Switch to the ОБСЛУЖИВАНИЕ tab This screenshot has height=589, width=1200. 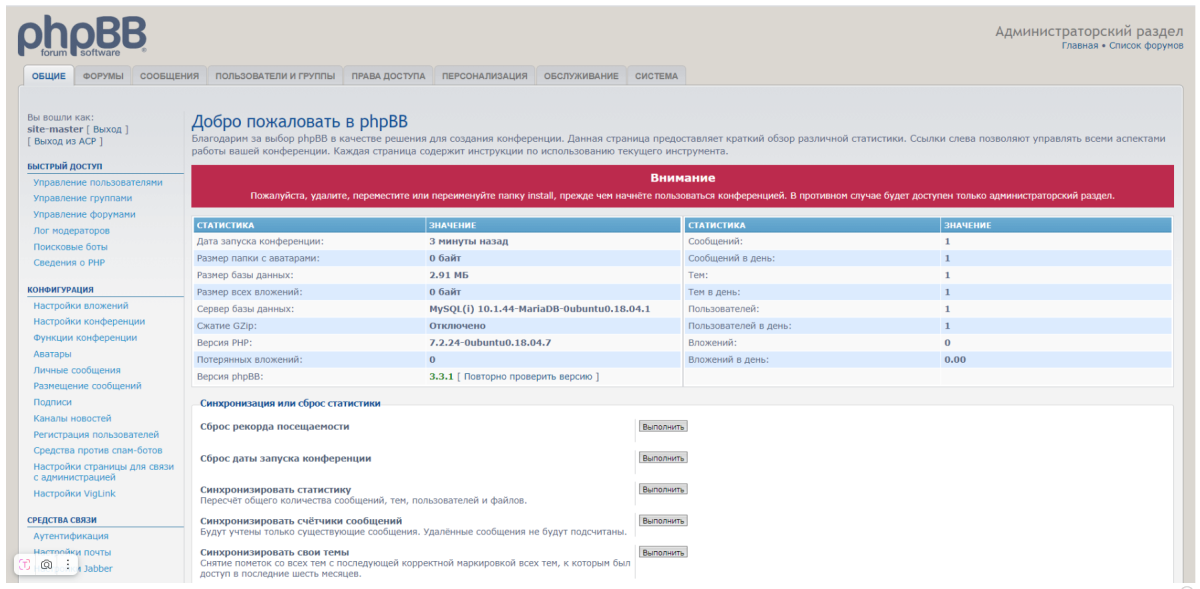tap(581, 76)
